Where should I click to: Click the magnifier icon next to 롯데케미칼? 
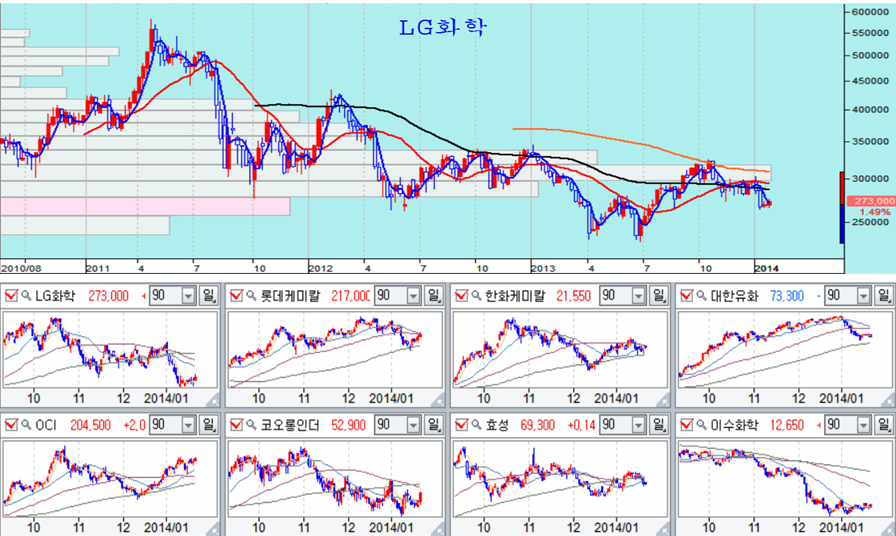click(251, 296)
